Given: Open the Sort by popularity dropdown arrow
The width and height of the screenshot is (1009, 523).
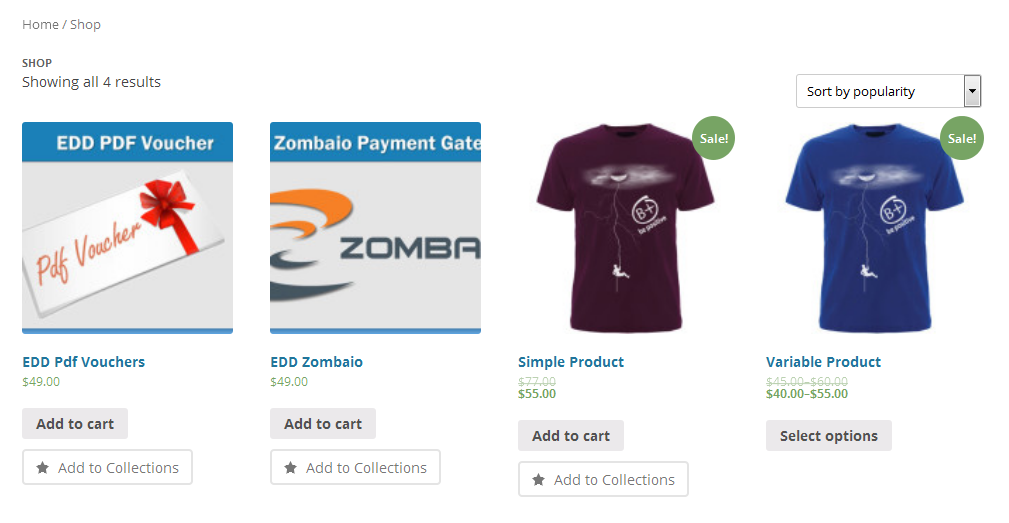Looking at the screenshot, I should pyautogui.click(x=972, y=91).
